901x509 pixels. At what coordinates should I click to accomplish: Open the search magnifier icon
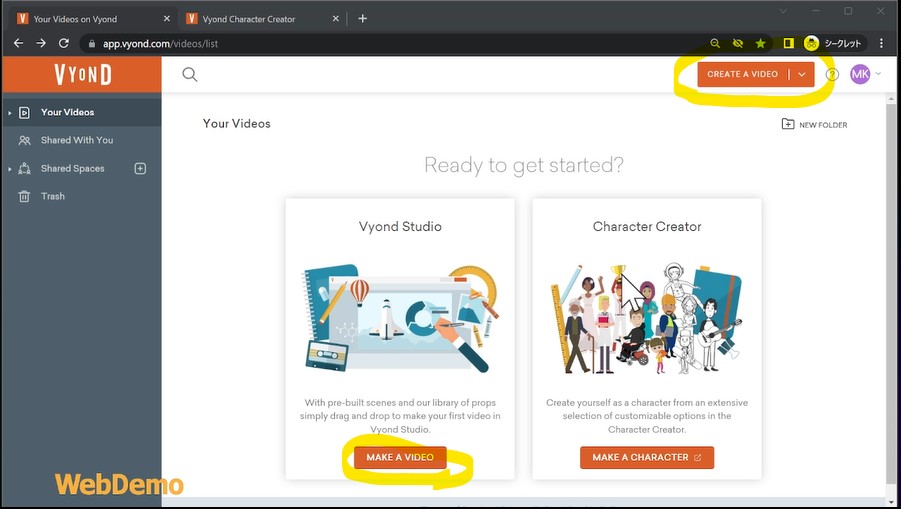click(190, 75)
